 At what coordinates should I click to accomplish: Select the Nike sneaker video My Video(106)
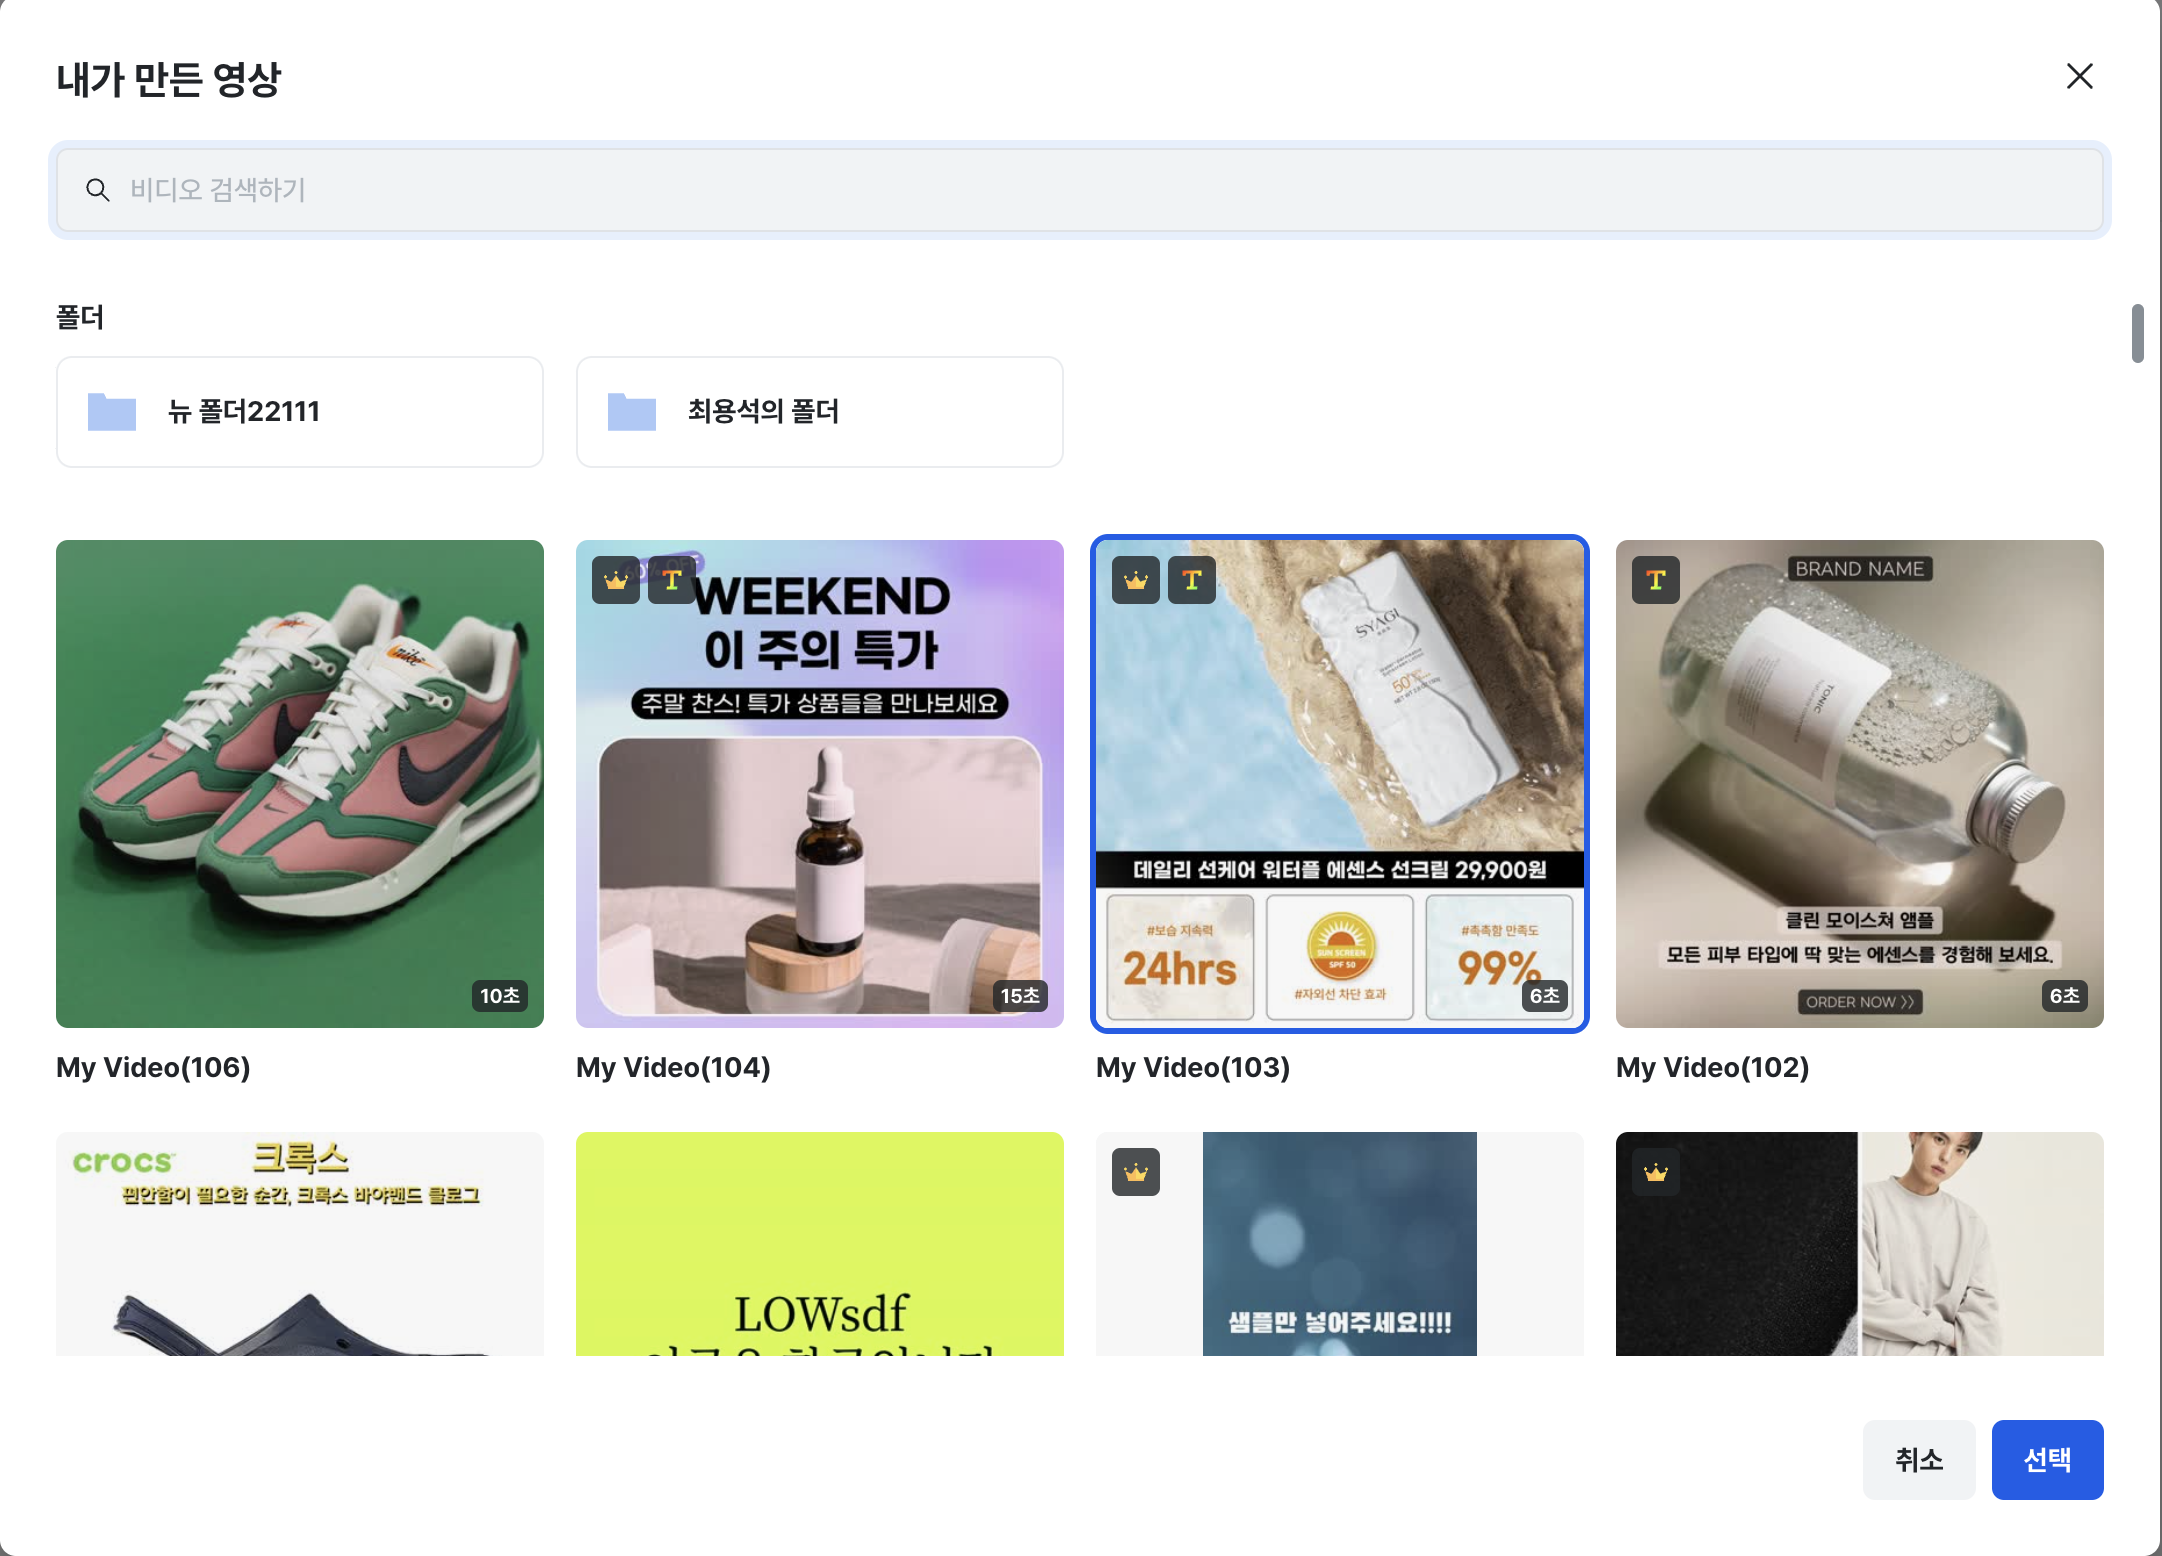coord(300,784)
